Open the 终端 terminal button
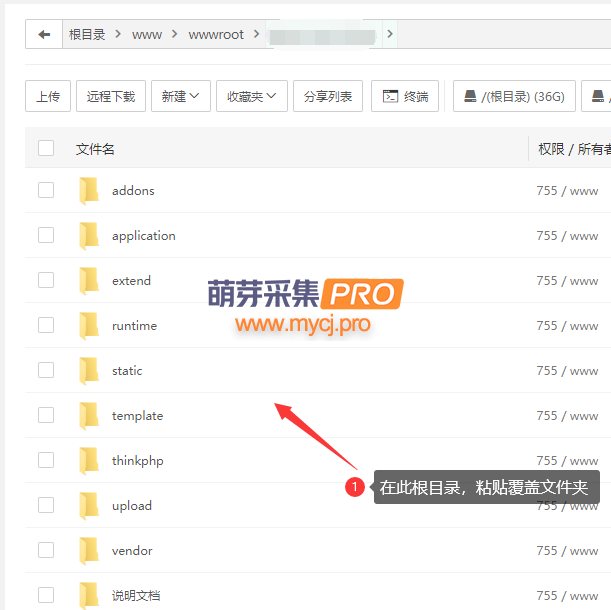Viewport: 611px width, 610px height. (x=405, y=96)
